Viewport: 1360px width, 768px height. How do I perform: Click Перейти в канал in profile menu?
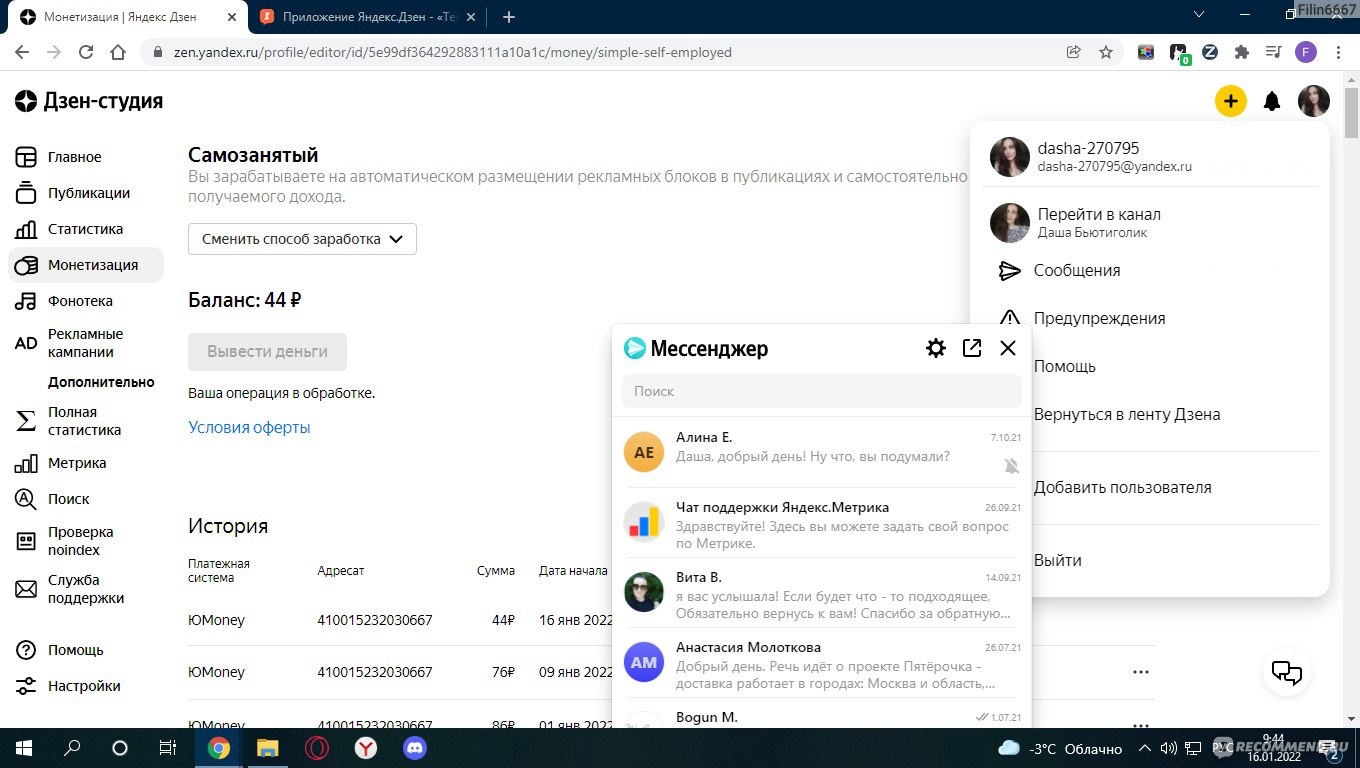[1150, 223]
